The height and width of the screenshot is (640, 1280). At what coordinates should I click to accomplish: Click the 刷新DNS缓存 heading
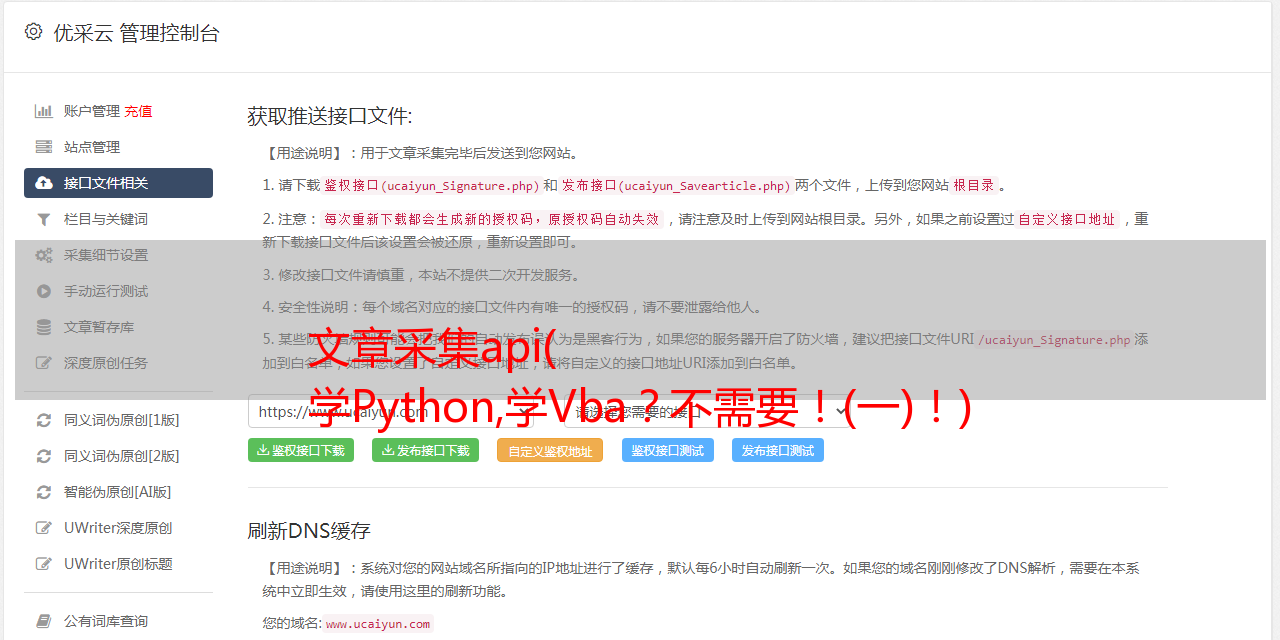pyautogui.click(x=309, y=530)
